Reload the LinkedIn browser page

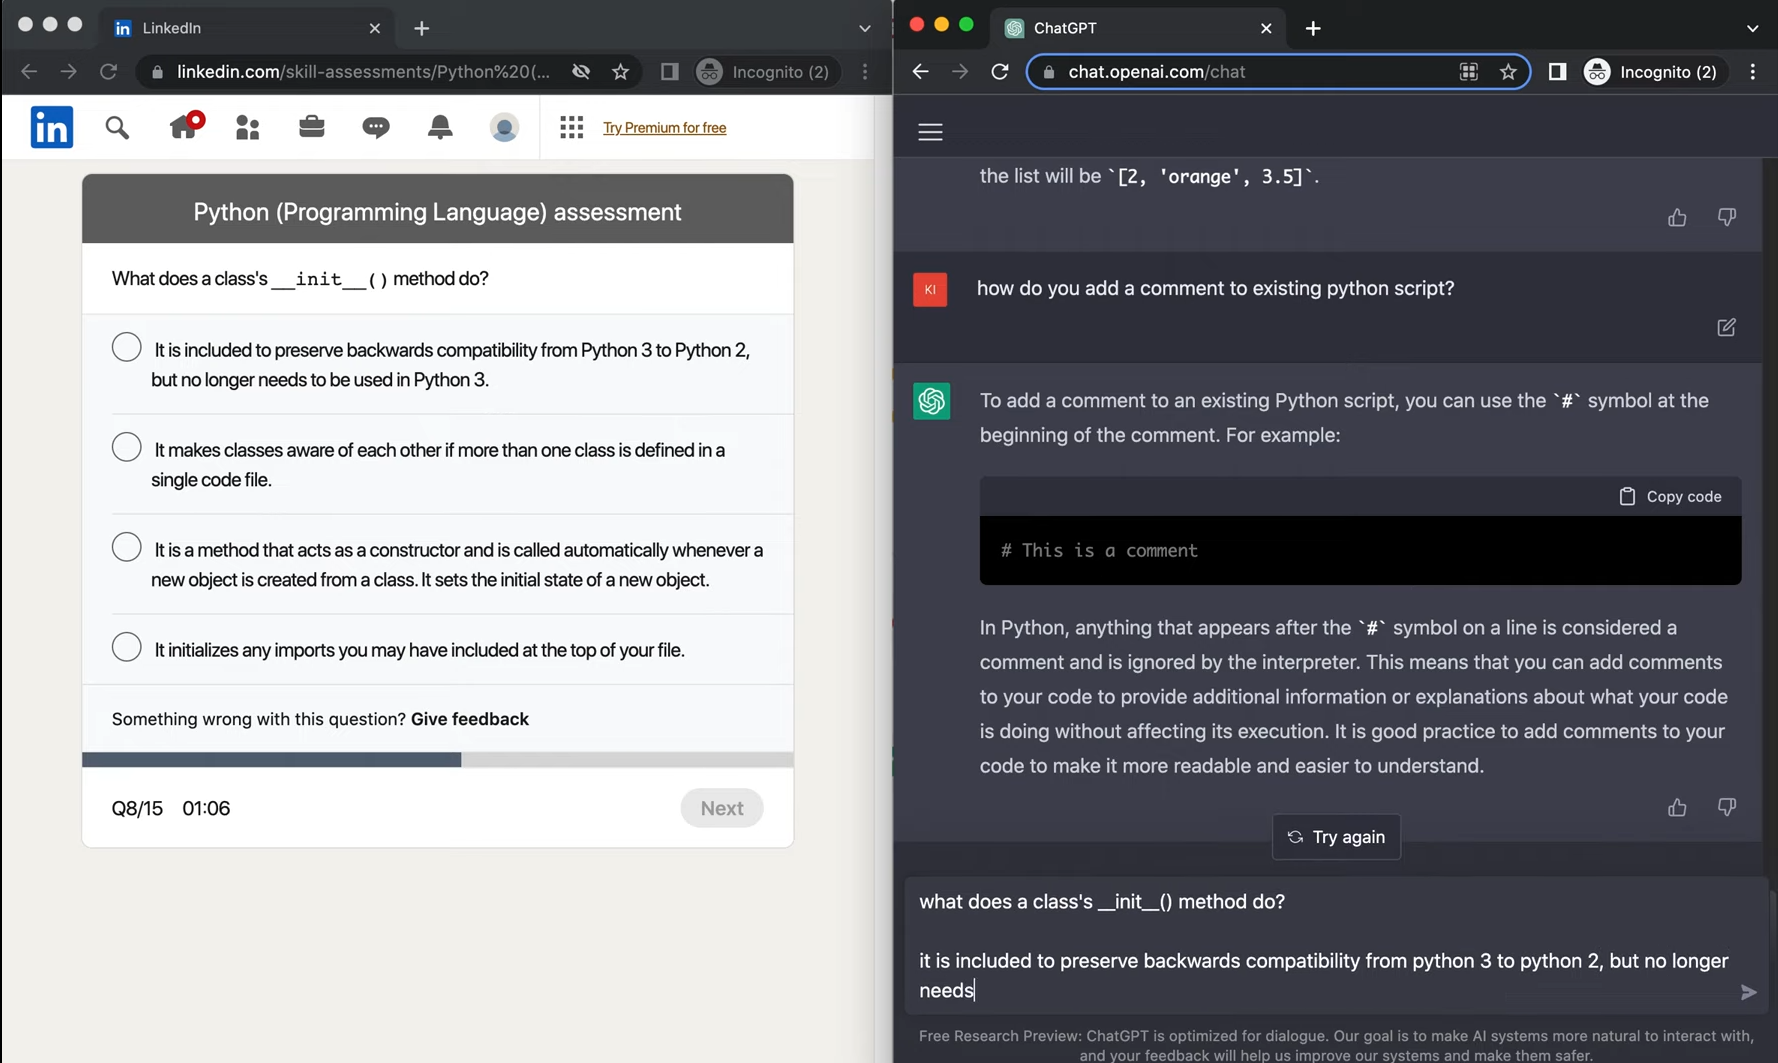pos(109,72)
